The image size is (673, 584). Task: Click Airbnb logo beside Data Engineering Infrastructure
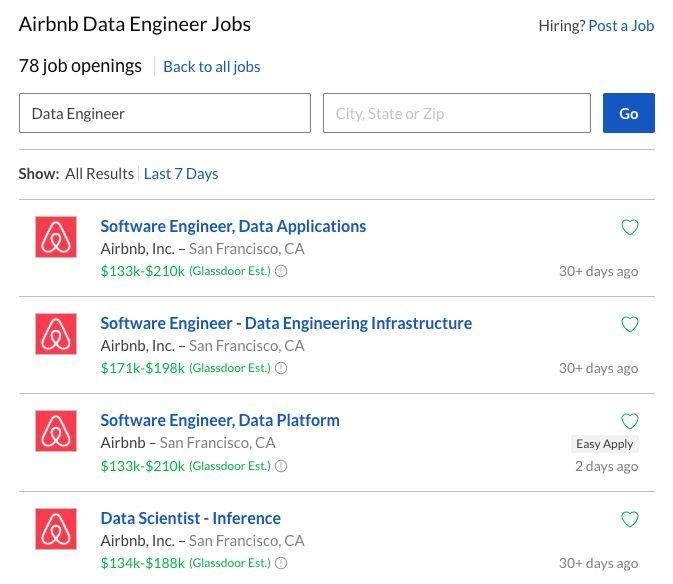click(56, 334)
